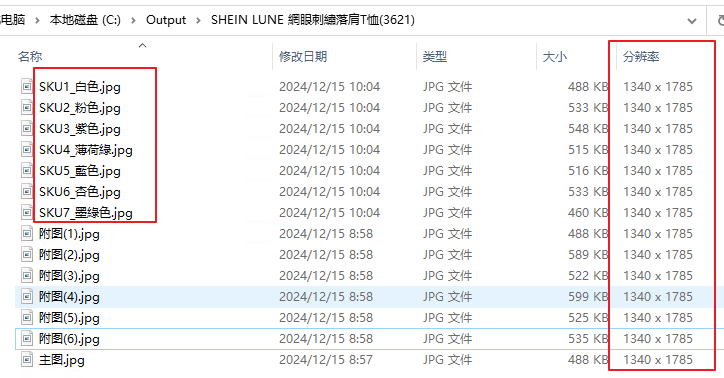Click the 525 KB size cell
Viewport: 724px width, 378px height.
587,318
